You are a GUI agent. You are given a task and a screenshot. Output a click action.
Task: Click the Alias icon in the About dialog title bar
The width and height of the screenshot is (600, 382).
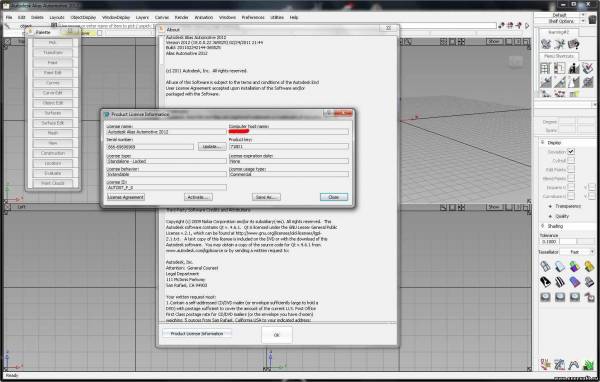[162, 29]
